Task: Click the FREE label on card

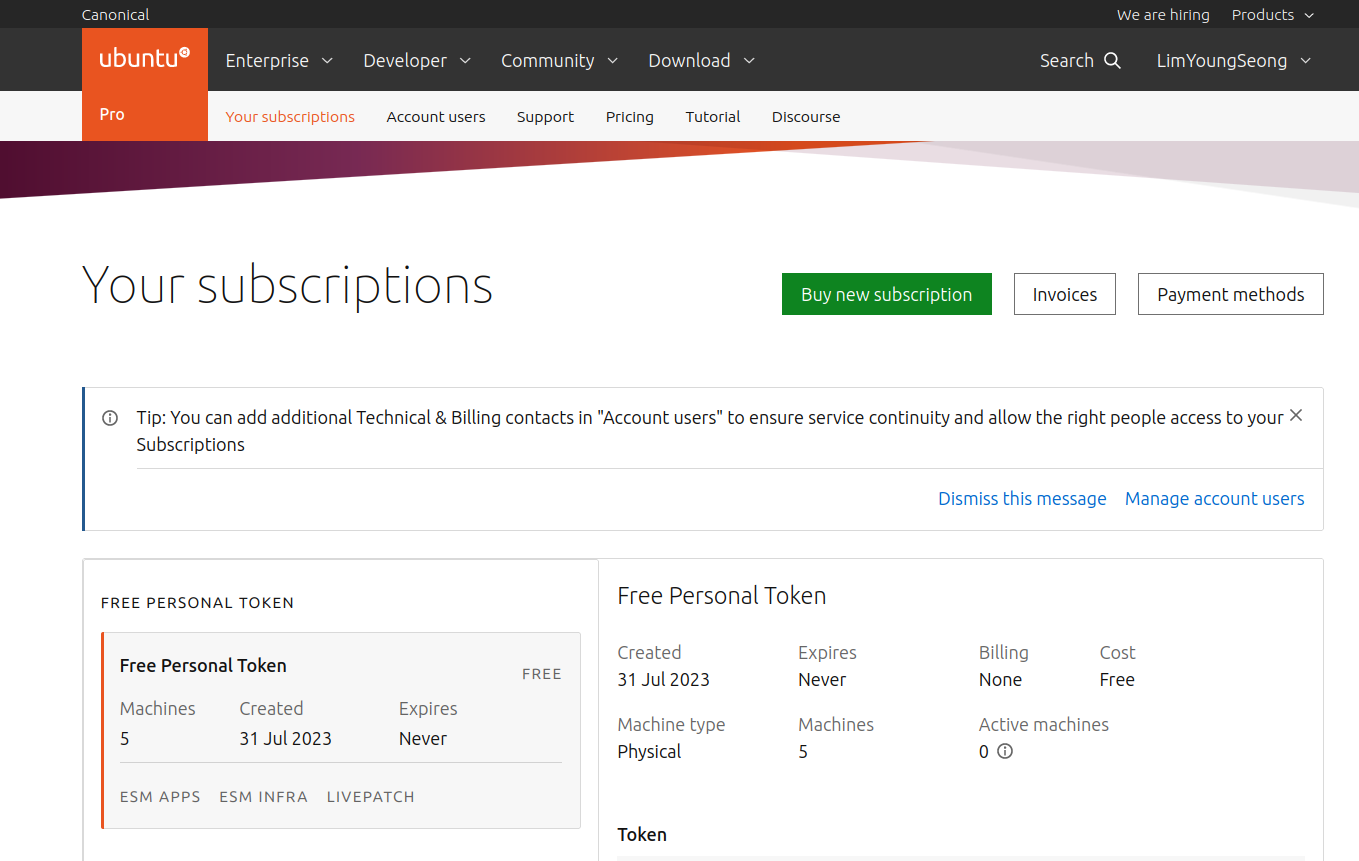Action: [x=542, y=674]
